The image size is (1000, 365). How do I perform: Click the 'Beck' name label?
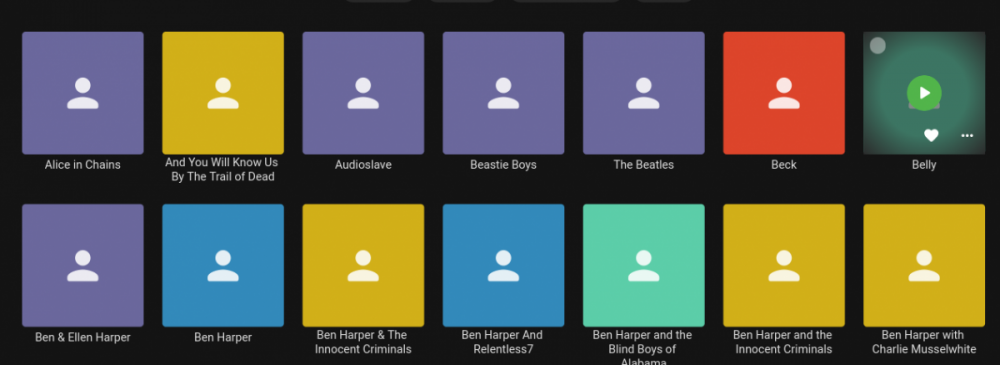click(x=784, y=165)
